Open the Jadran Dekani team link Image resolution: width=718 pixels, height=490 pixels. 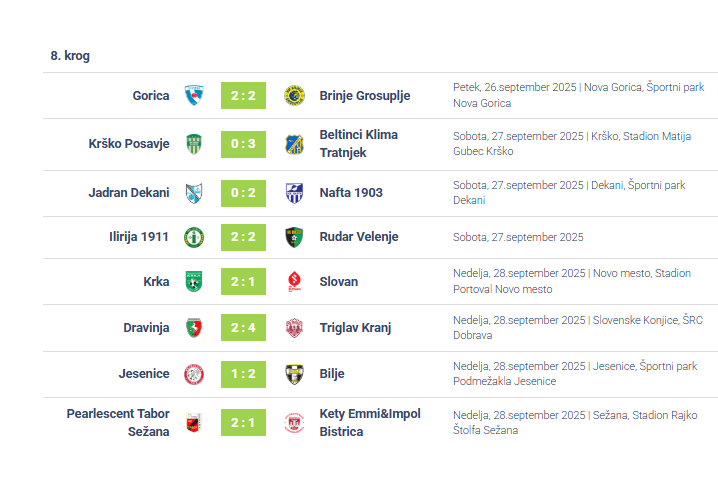click(x=129, y=192)
